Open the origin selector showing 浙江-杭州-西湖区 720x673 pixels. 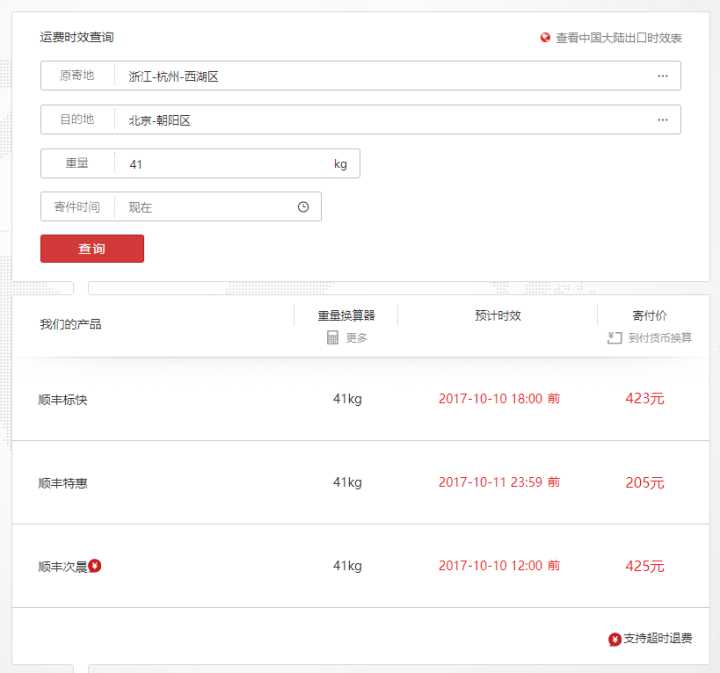[385, 76]
